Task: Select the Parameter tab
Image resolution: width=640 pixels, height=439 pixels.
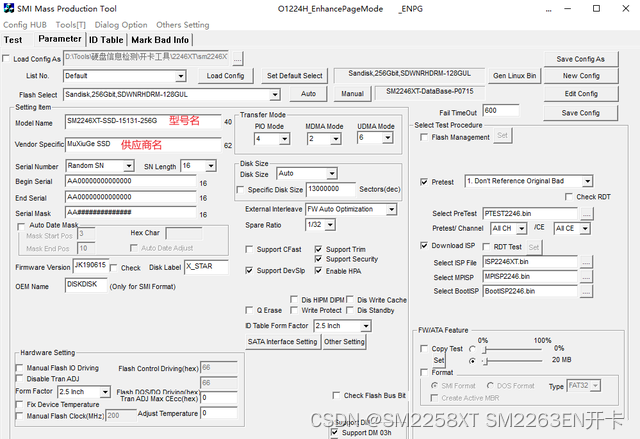Action: [x=60, y=39]
